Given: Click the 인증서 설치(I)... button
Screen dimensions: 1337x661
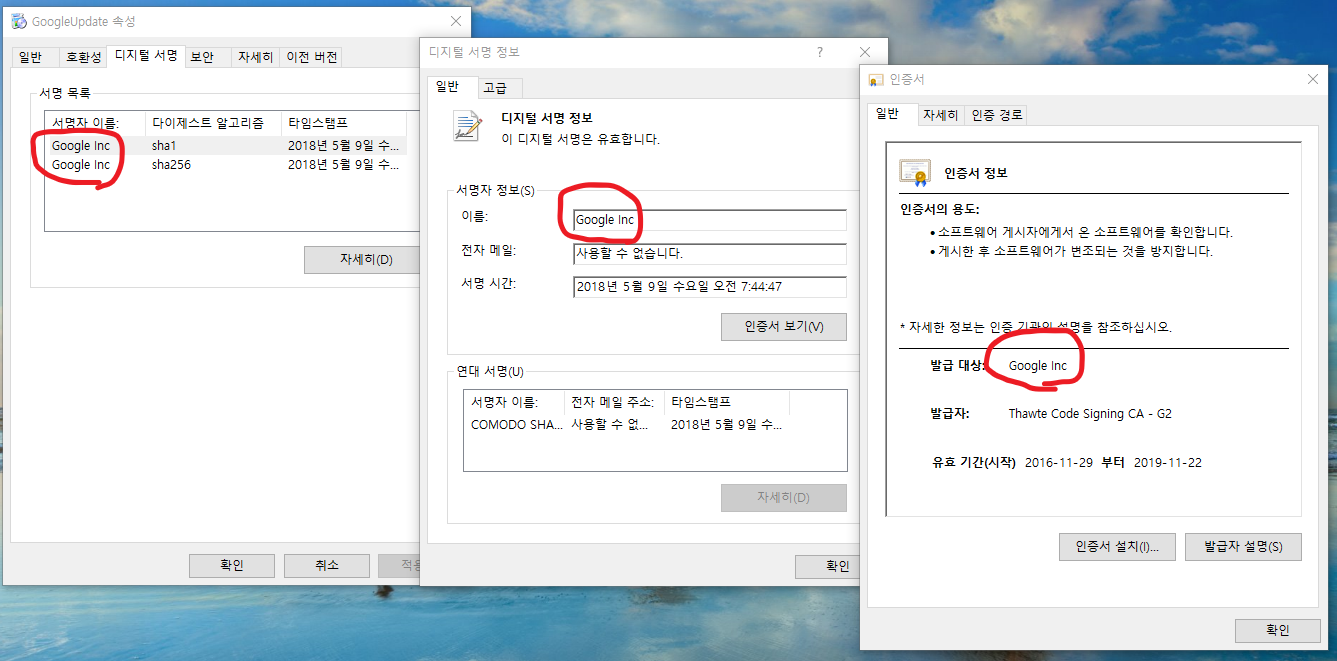Looking at the screenshot, I should click(1116, 547).
